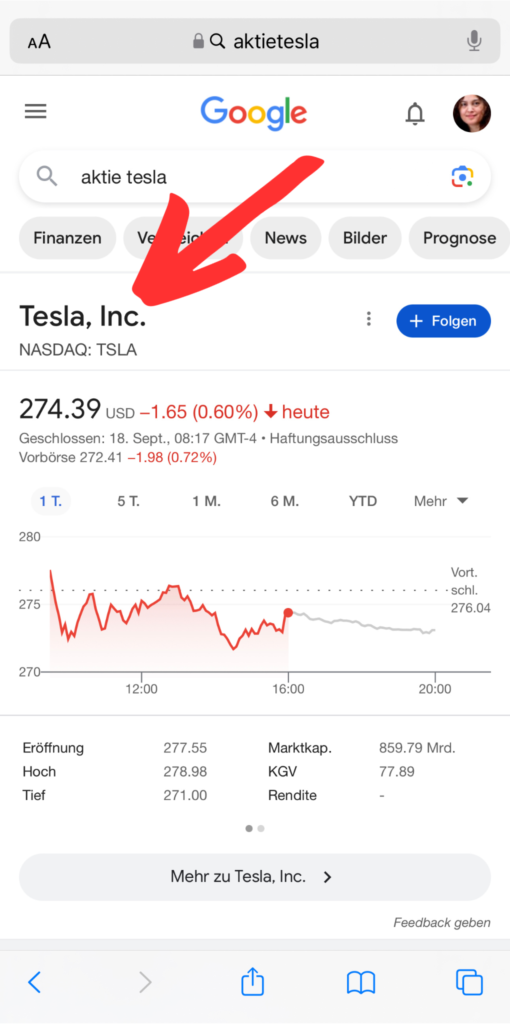This screenshot has width=510, height=1024.
Task: Follow Tesla with the Folgen button
Action: tap(443, 321)
